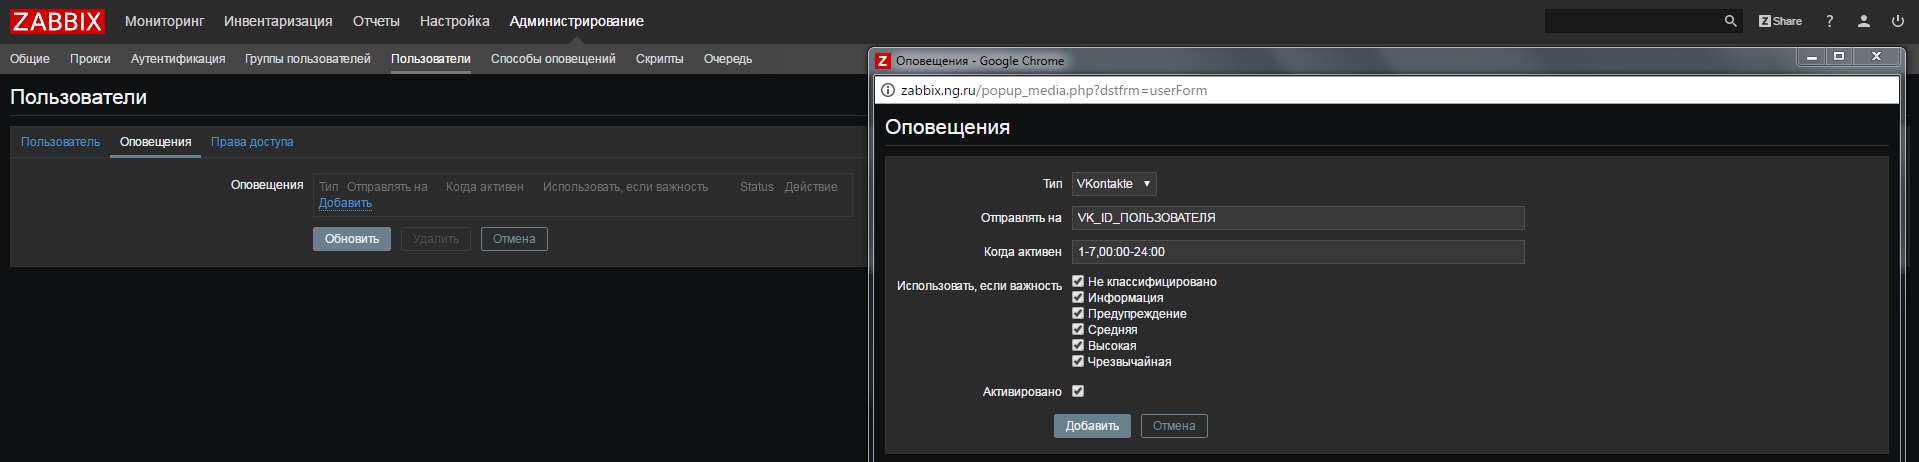Click the Добавить link in media table
This screenshot has width=1919, height=462.
(x=345, y=203)
